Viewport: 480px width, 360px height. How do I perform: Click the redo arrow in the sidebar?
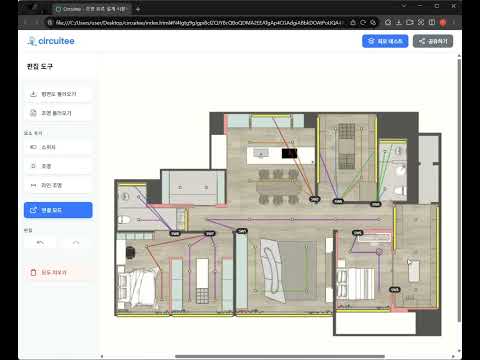(x=76, y=242)
